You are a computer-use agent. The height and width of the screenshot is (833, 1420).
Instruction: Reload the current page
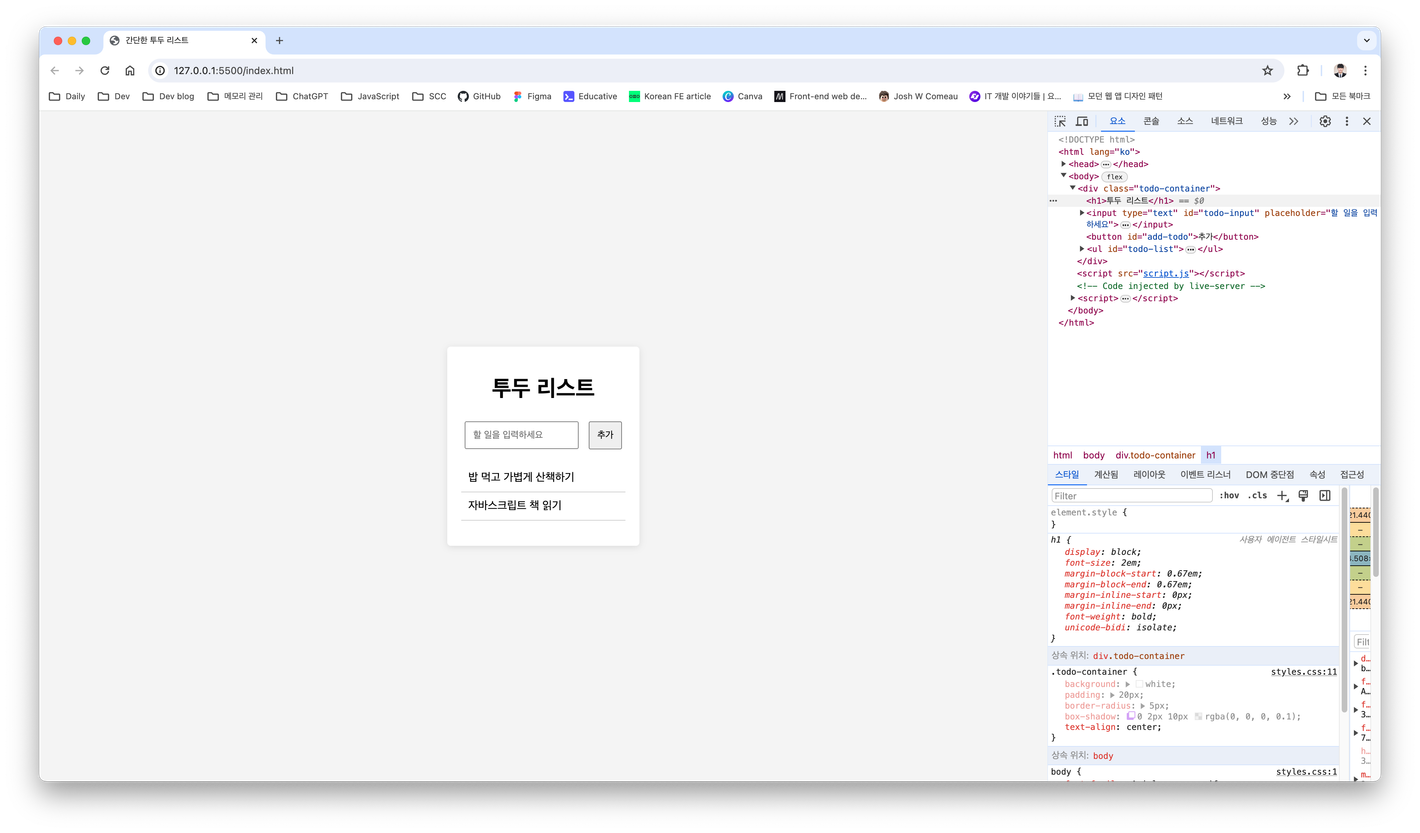coord(105,71)
